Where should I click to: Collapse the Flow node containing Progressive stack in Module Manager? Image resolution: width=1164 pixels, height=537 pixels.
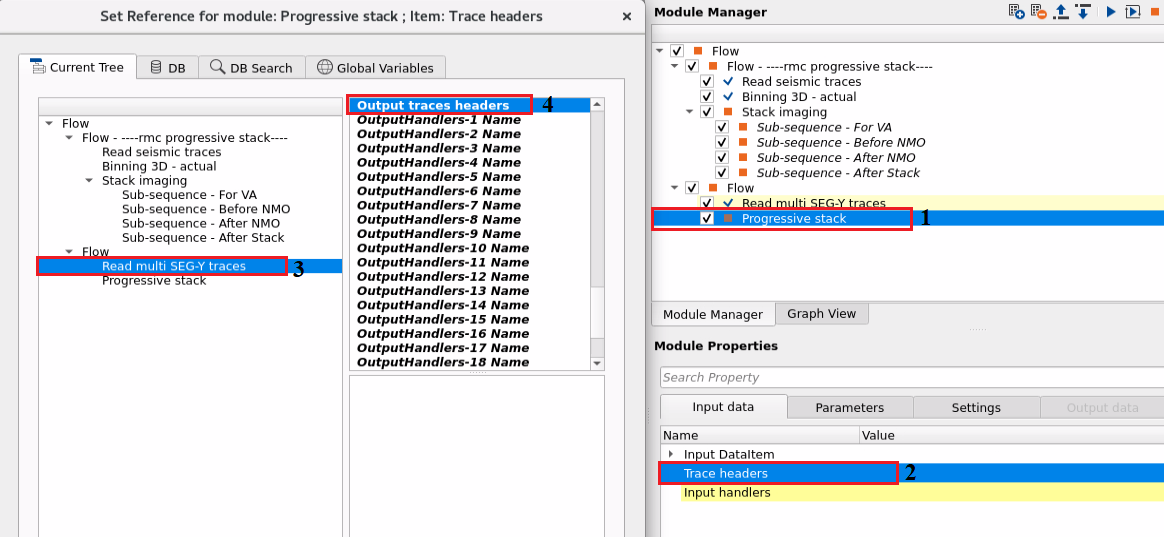[x=675, y=188]
